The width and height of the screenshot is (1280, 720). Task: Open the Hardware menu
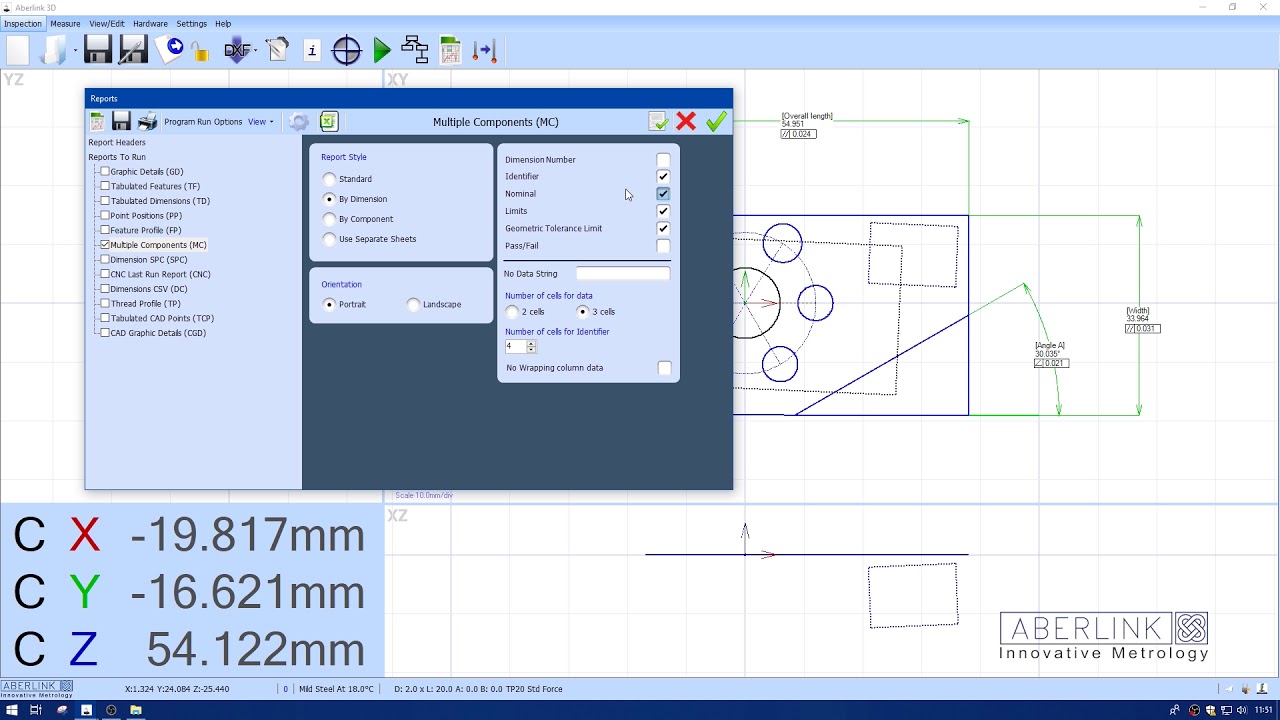150,24
